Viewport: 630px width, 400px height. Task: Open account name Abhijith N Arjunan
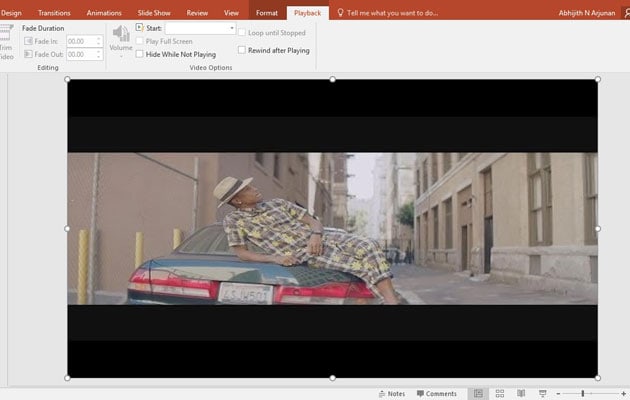[x=587, y=13]
